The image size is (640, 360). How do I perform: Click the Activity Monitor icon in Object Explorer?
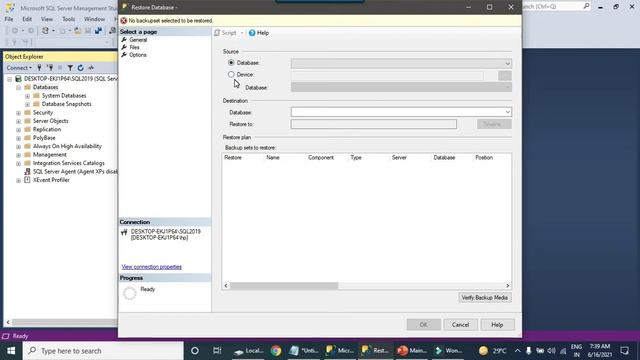(x=91, y=68)
